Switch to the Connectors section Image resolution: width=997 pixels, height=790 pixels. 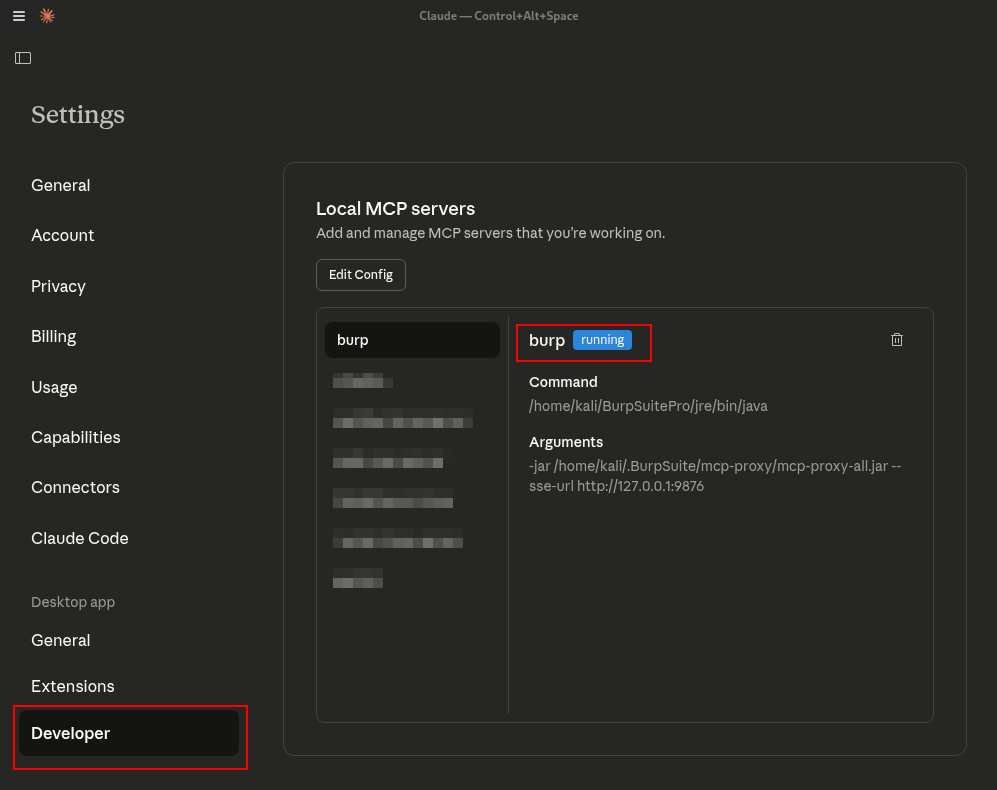pyautogui.click(x=75, y=487)
